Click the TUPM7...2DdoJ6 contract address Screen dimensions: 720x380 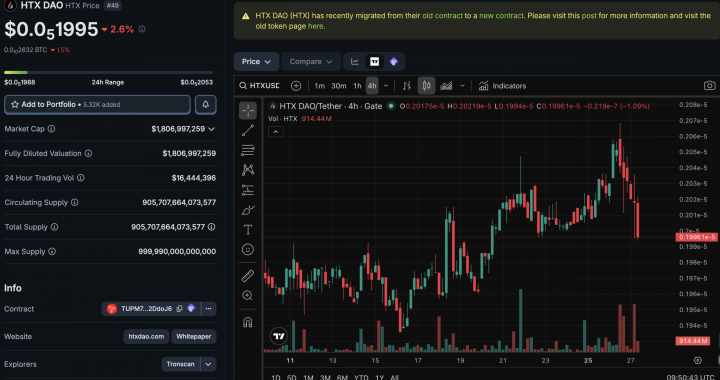(146, 309)
